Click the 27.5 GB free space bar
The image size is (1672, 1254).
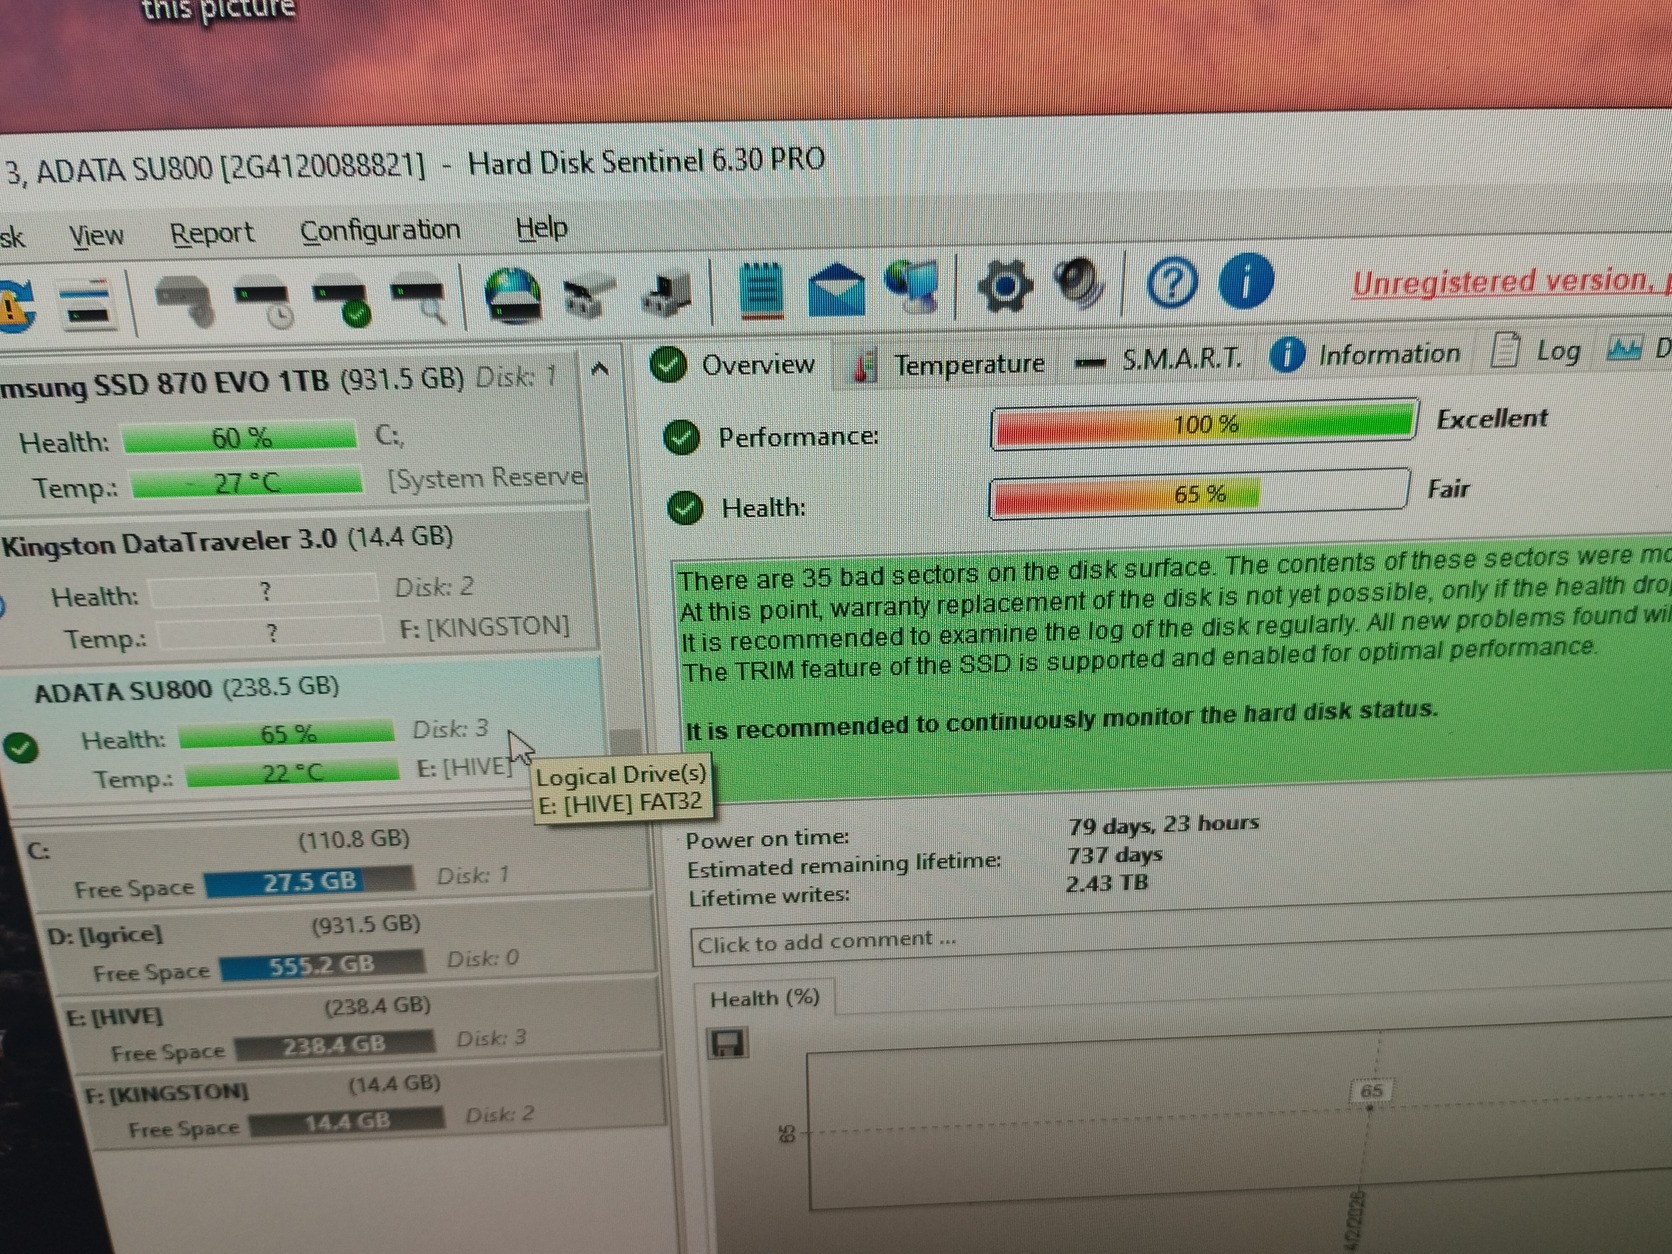point(309,881)
